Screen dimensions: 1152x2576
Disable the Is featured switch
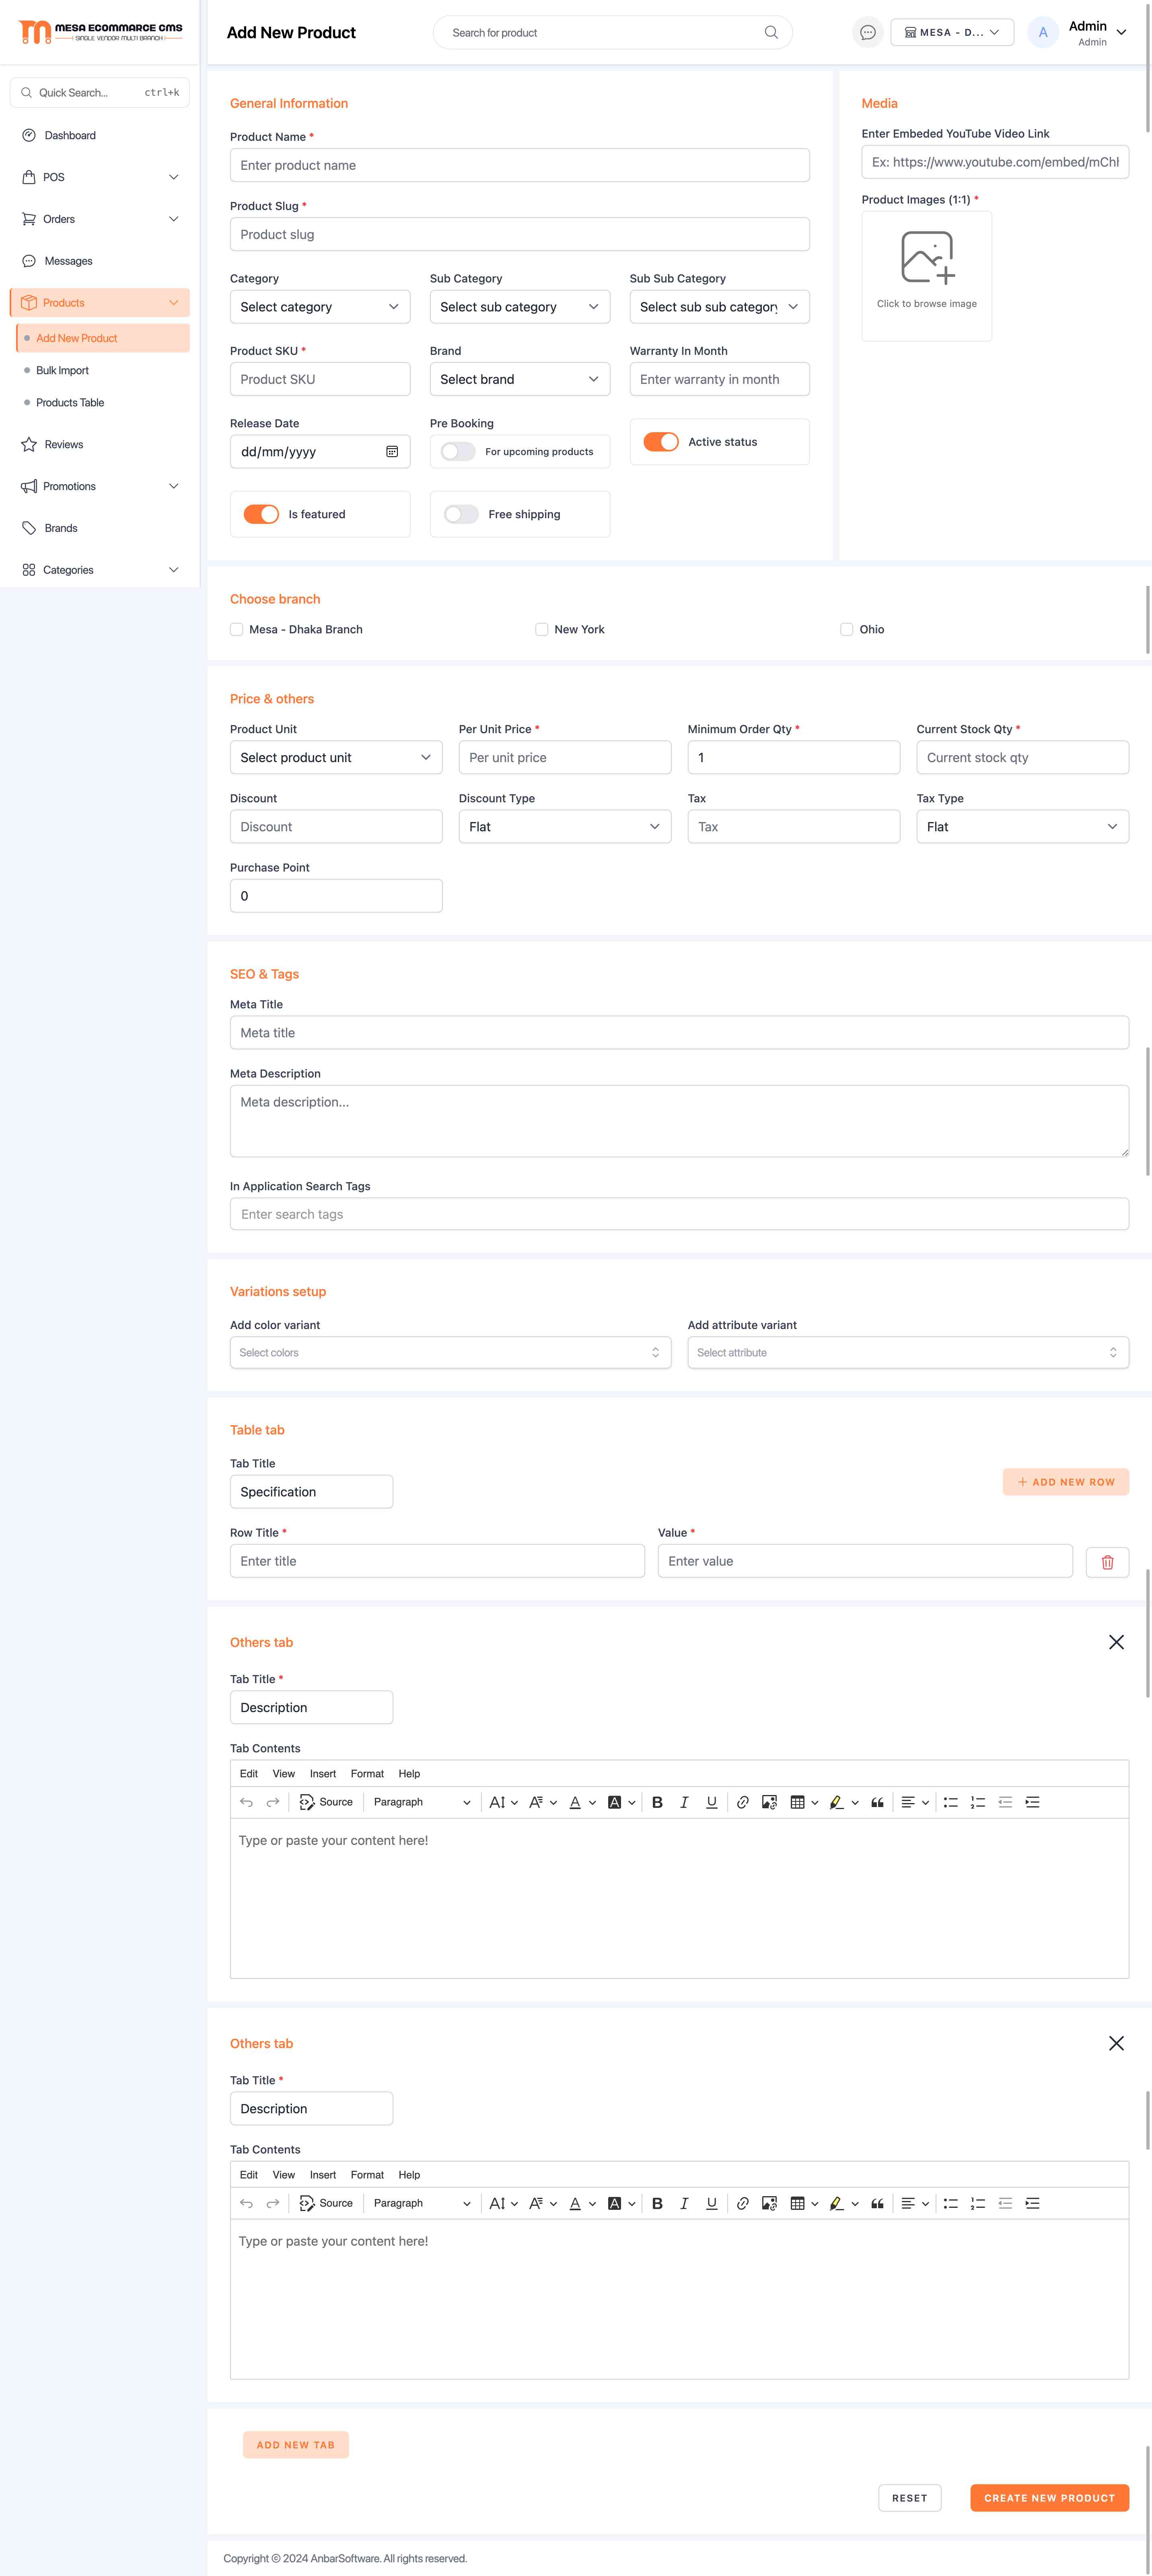(x=261, y=514)
